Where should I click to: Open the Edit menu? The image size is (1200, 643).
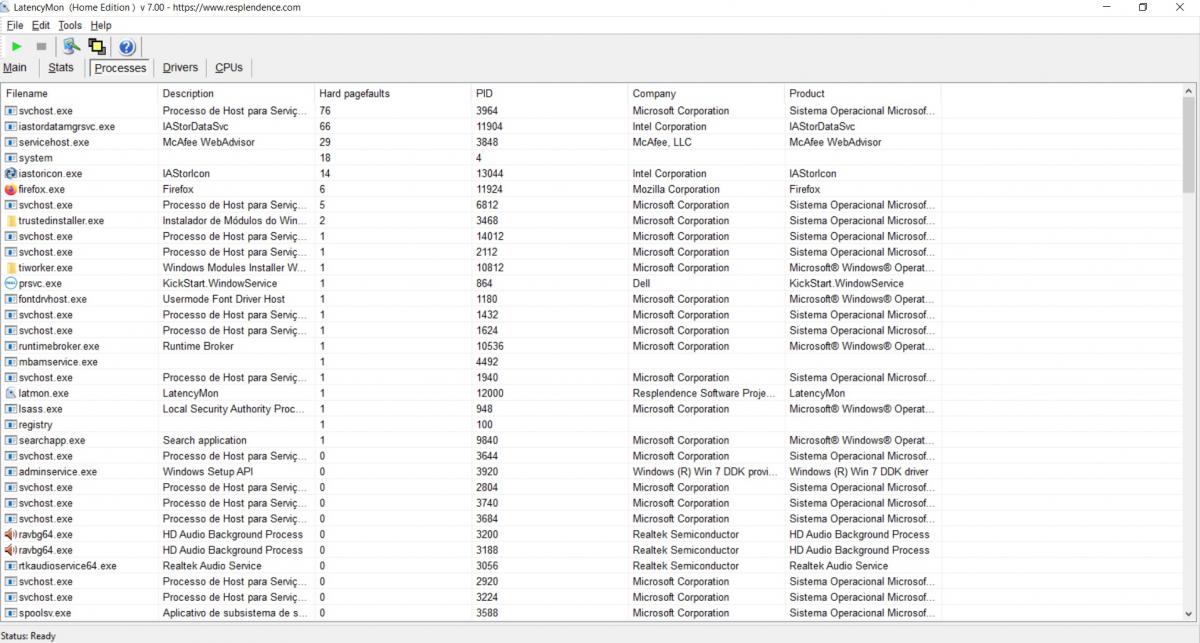(41, 25)
